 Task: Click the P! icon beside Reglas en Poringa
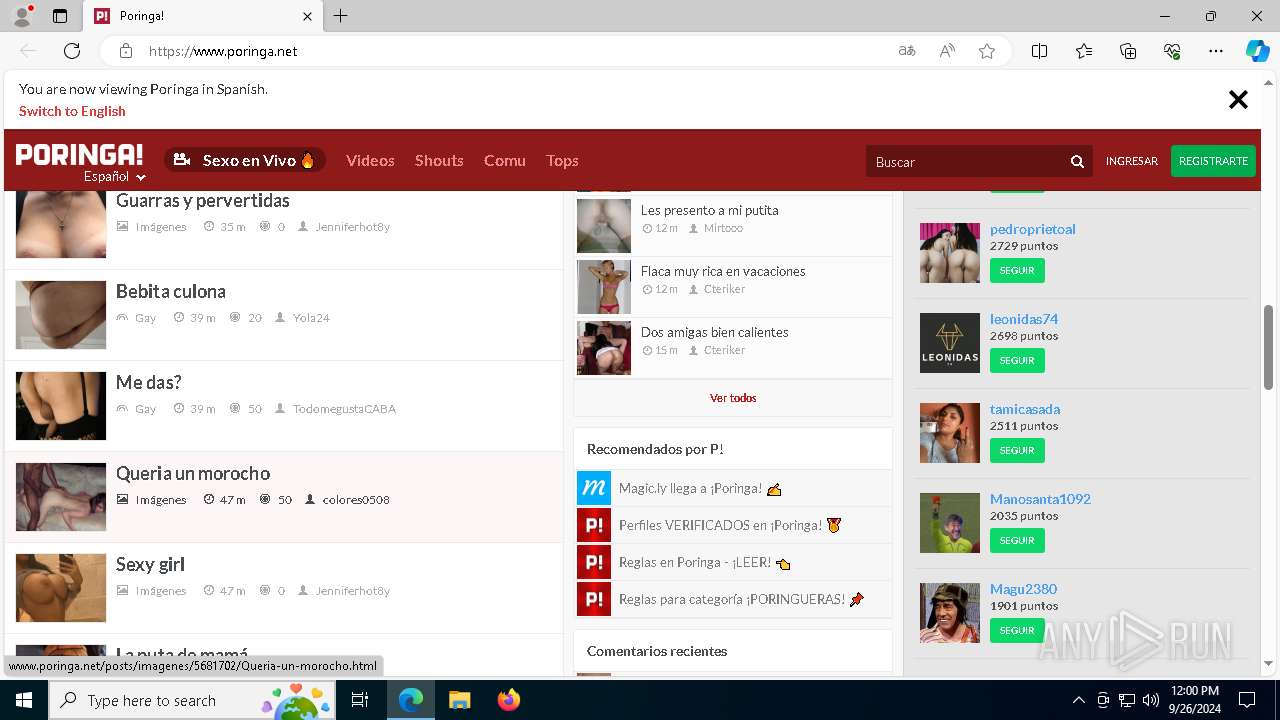click(594, 562)
